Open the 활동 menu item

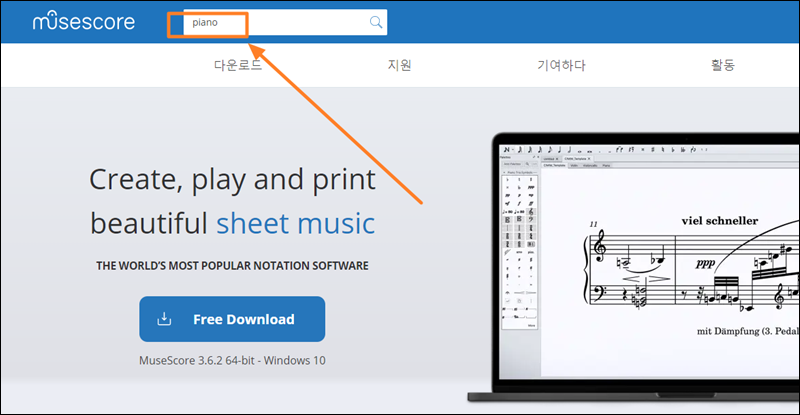tap(723, 65)
